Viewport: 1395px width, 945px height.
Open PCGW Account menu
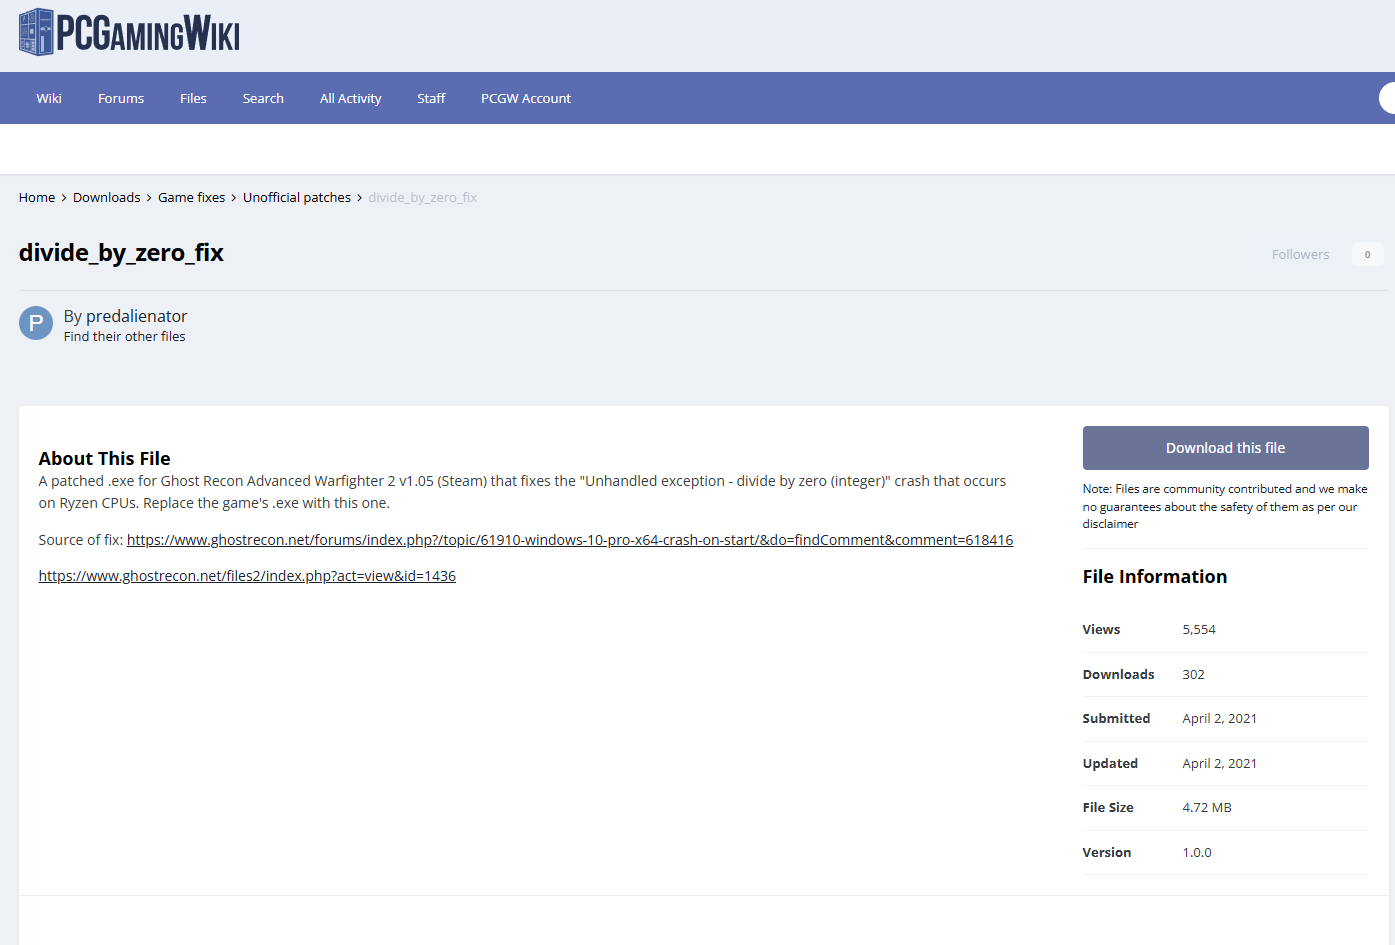click(x=526, y=98)
